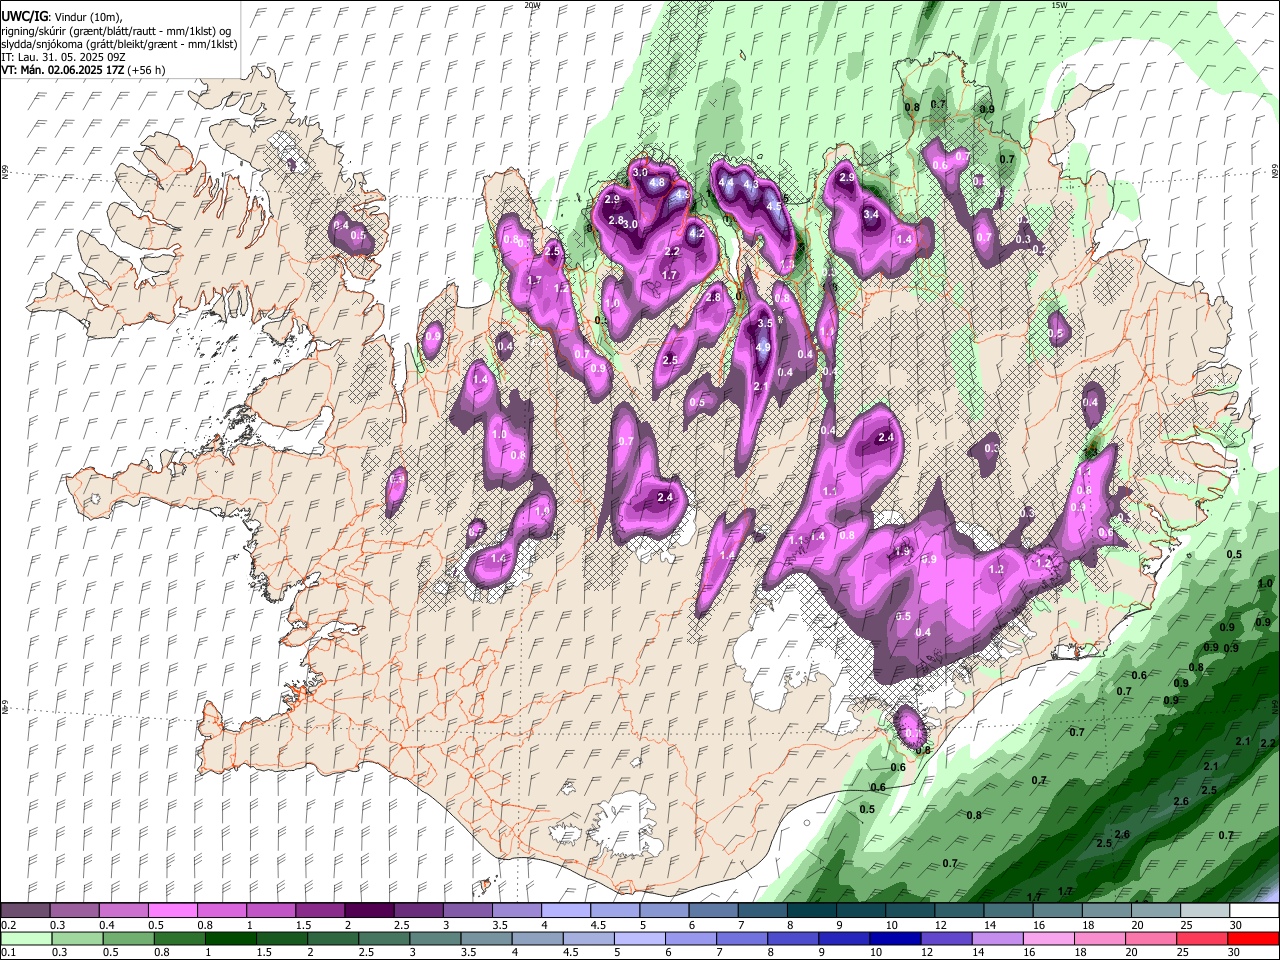The image size is (1280, 960).
Task: Click the 3.4 precipitation value on the map
Action: [871, 214]
